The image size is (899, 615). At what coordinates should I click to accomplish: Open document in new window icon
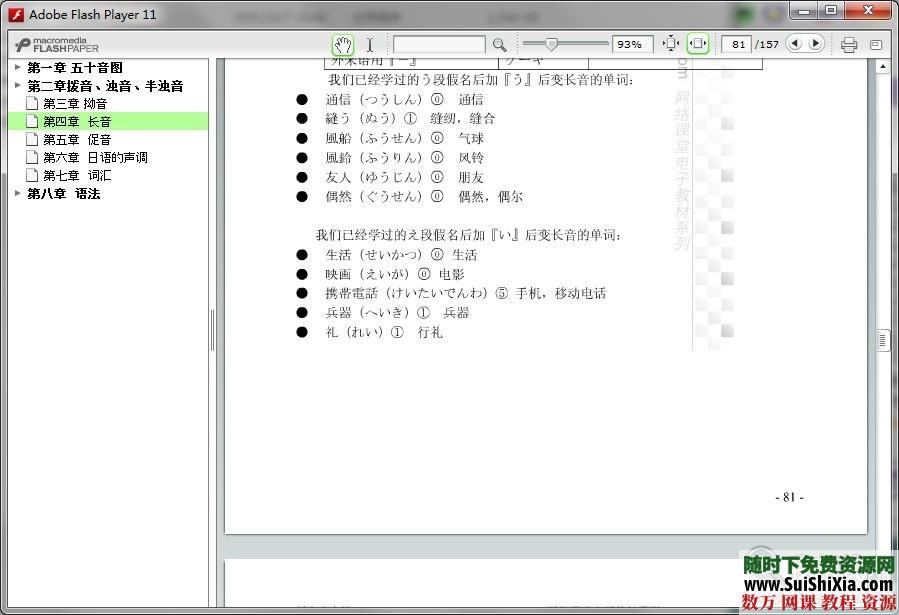(x=876, y=44)
